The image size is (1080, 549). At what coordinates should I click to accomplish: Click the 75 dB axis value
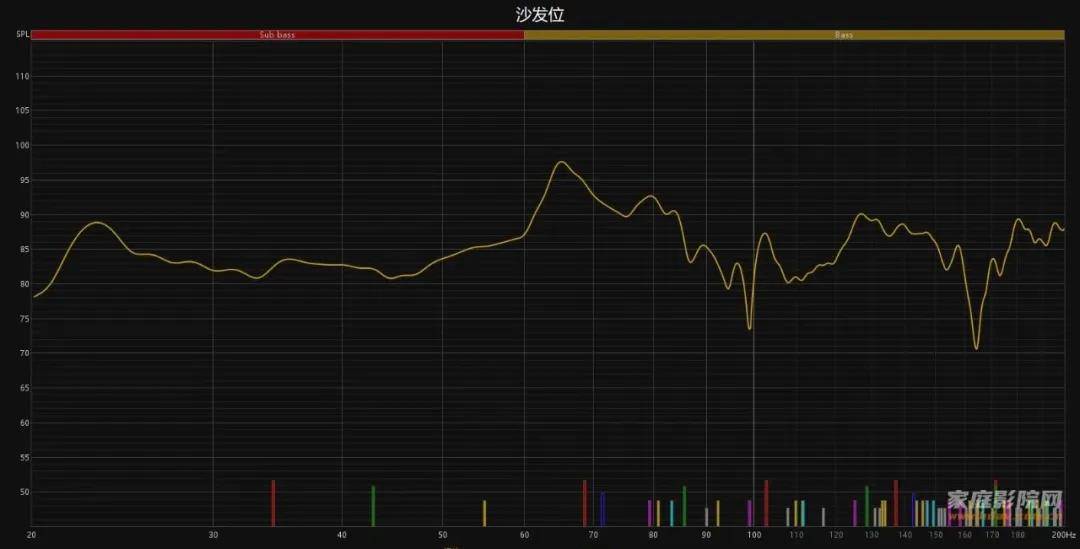pyautogui.click(x=24, y=319)
